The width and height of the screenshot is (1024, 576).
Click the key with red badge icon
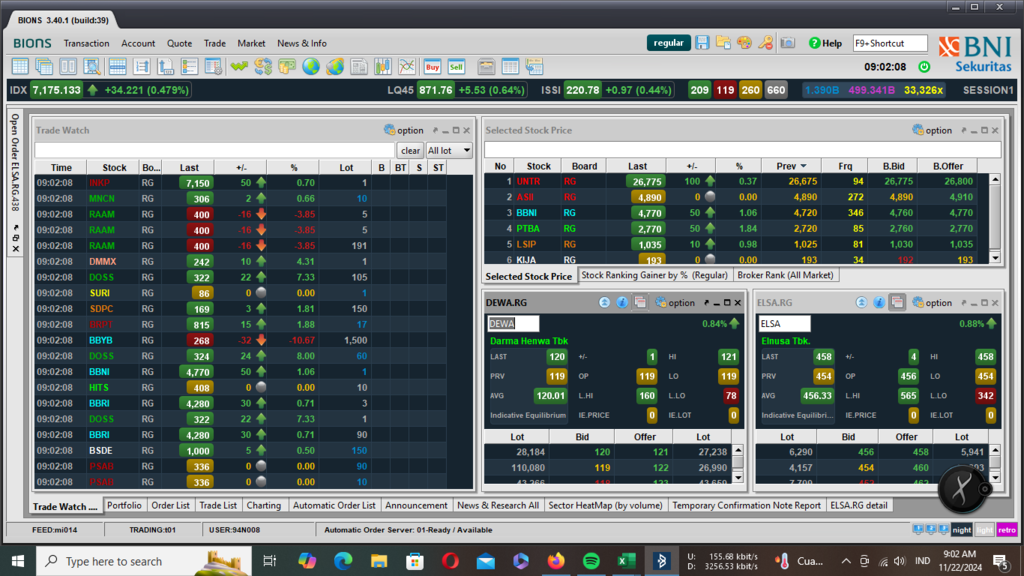pyautogui.click(x=765, y=43)
